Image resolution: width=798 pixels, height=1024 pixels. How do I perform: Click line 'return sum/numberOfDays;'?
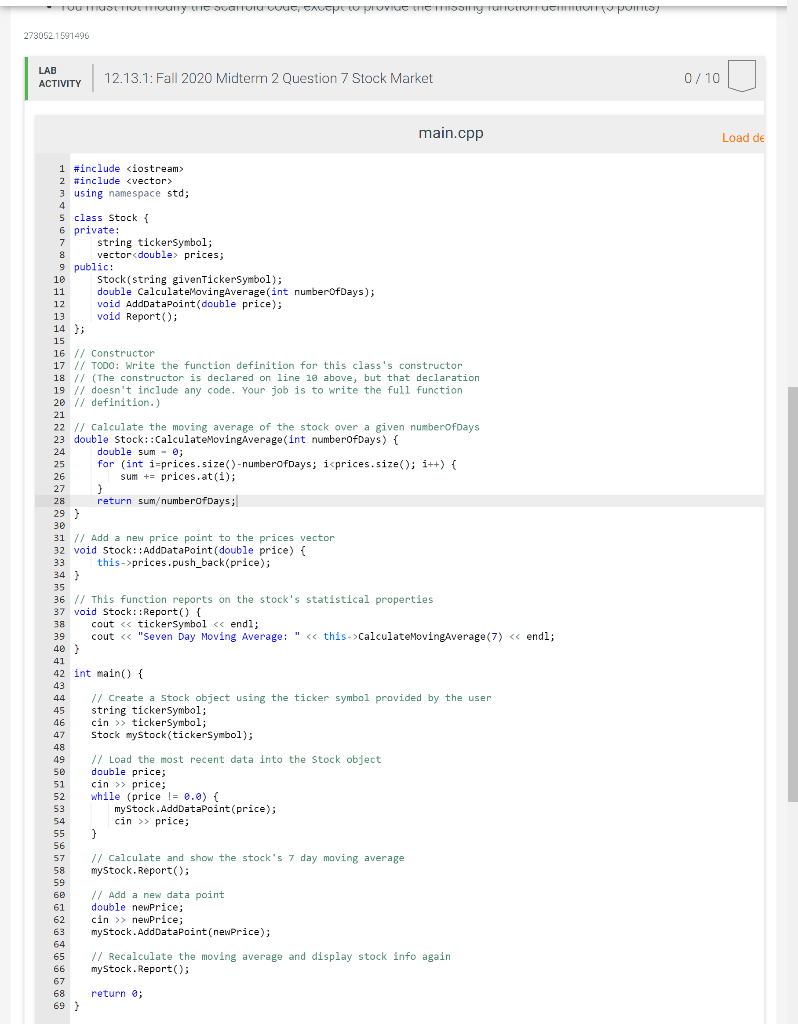(x=167, y=501)
